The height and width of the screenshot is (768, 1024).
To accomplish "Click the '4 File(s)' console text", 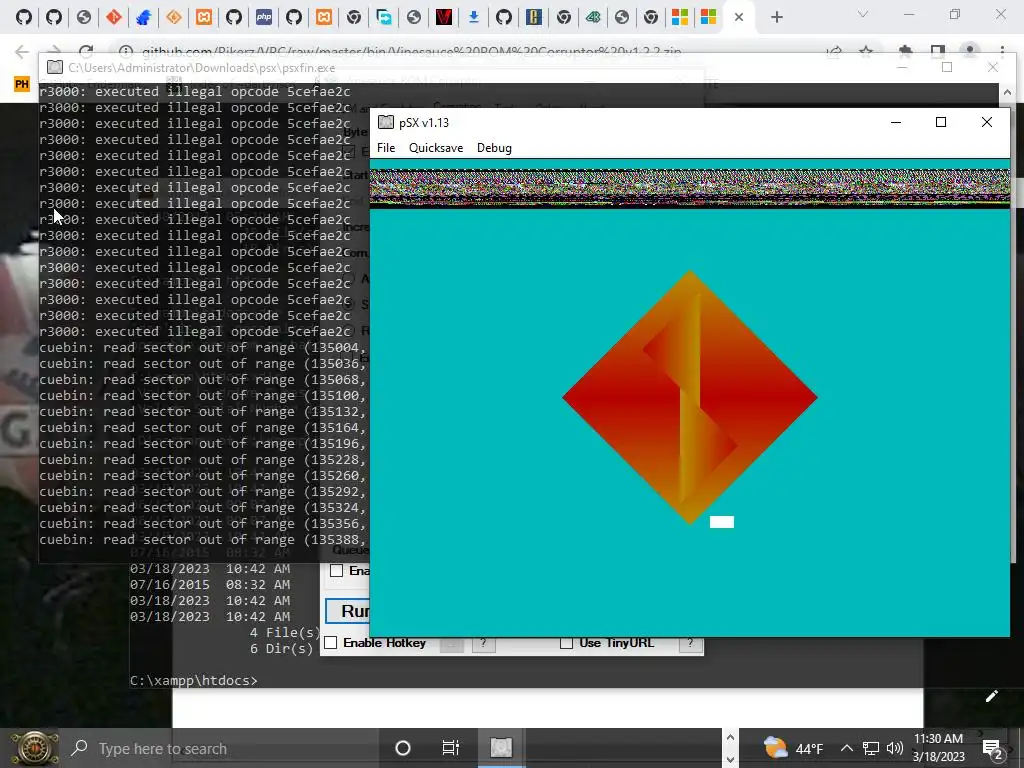I will point(284,632).
